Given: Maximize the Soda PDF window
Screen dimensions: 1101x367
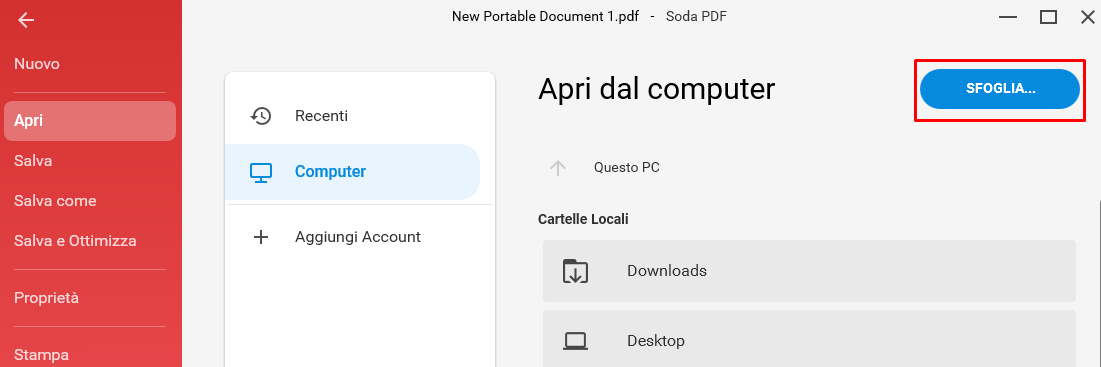Looking at the screenshot, I should pyautogui.click(x=1048, y=17).
